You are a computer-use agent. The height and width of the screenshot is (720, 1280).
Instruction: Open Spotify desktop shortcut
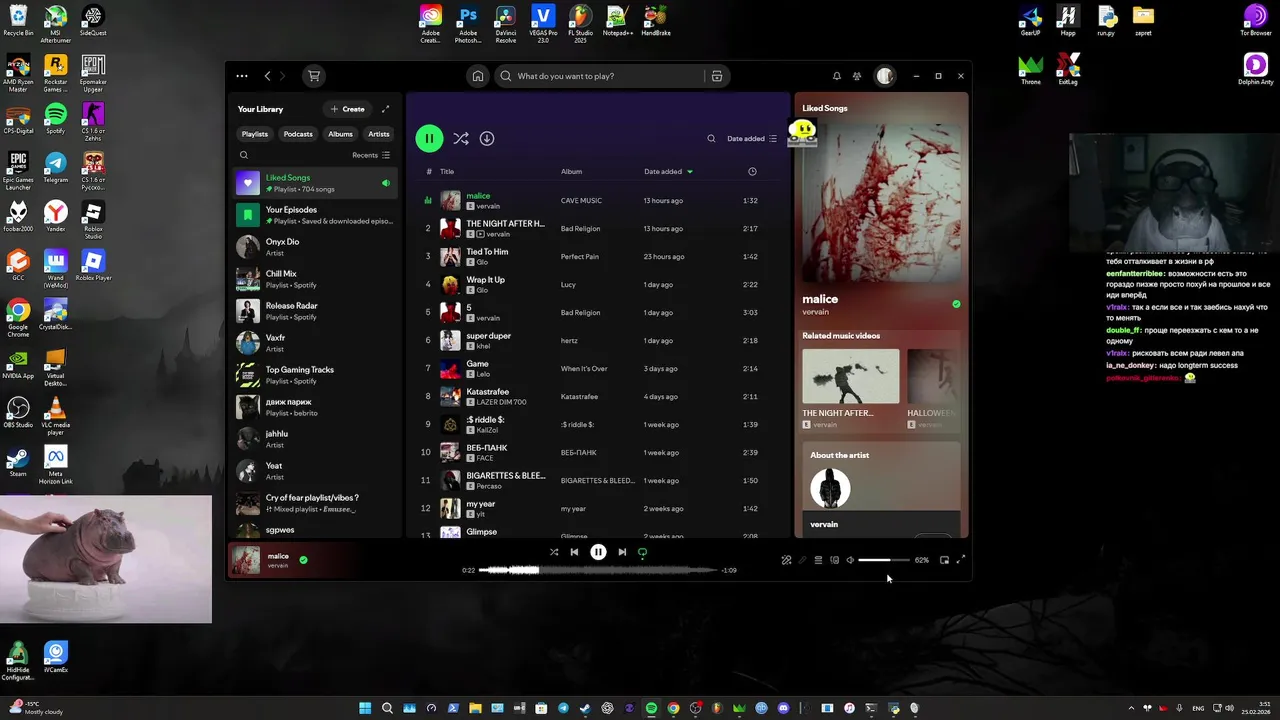[x=55, y=118]
